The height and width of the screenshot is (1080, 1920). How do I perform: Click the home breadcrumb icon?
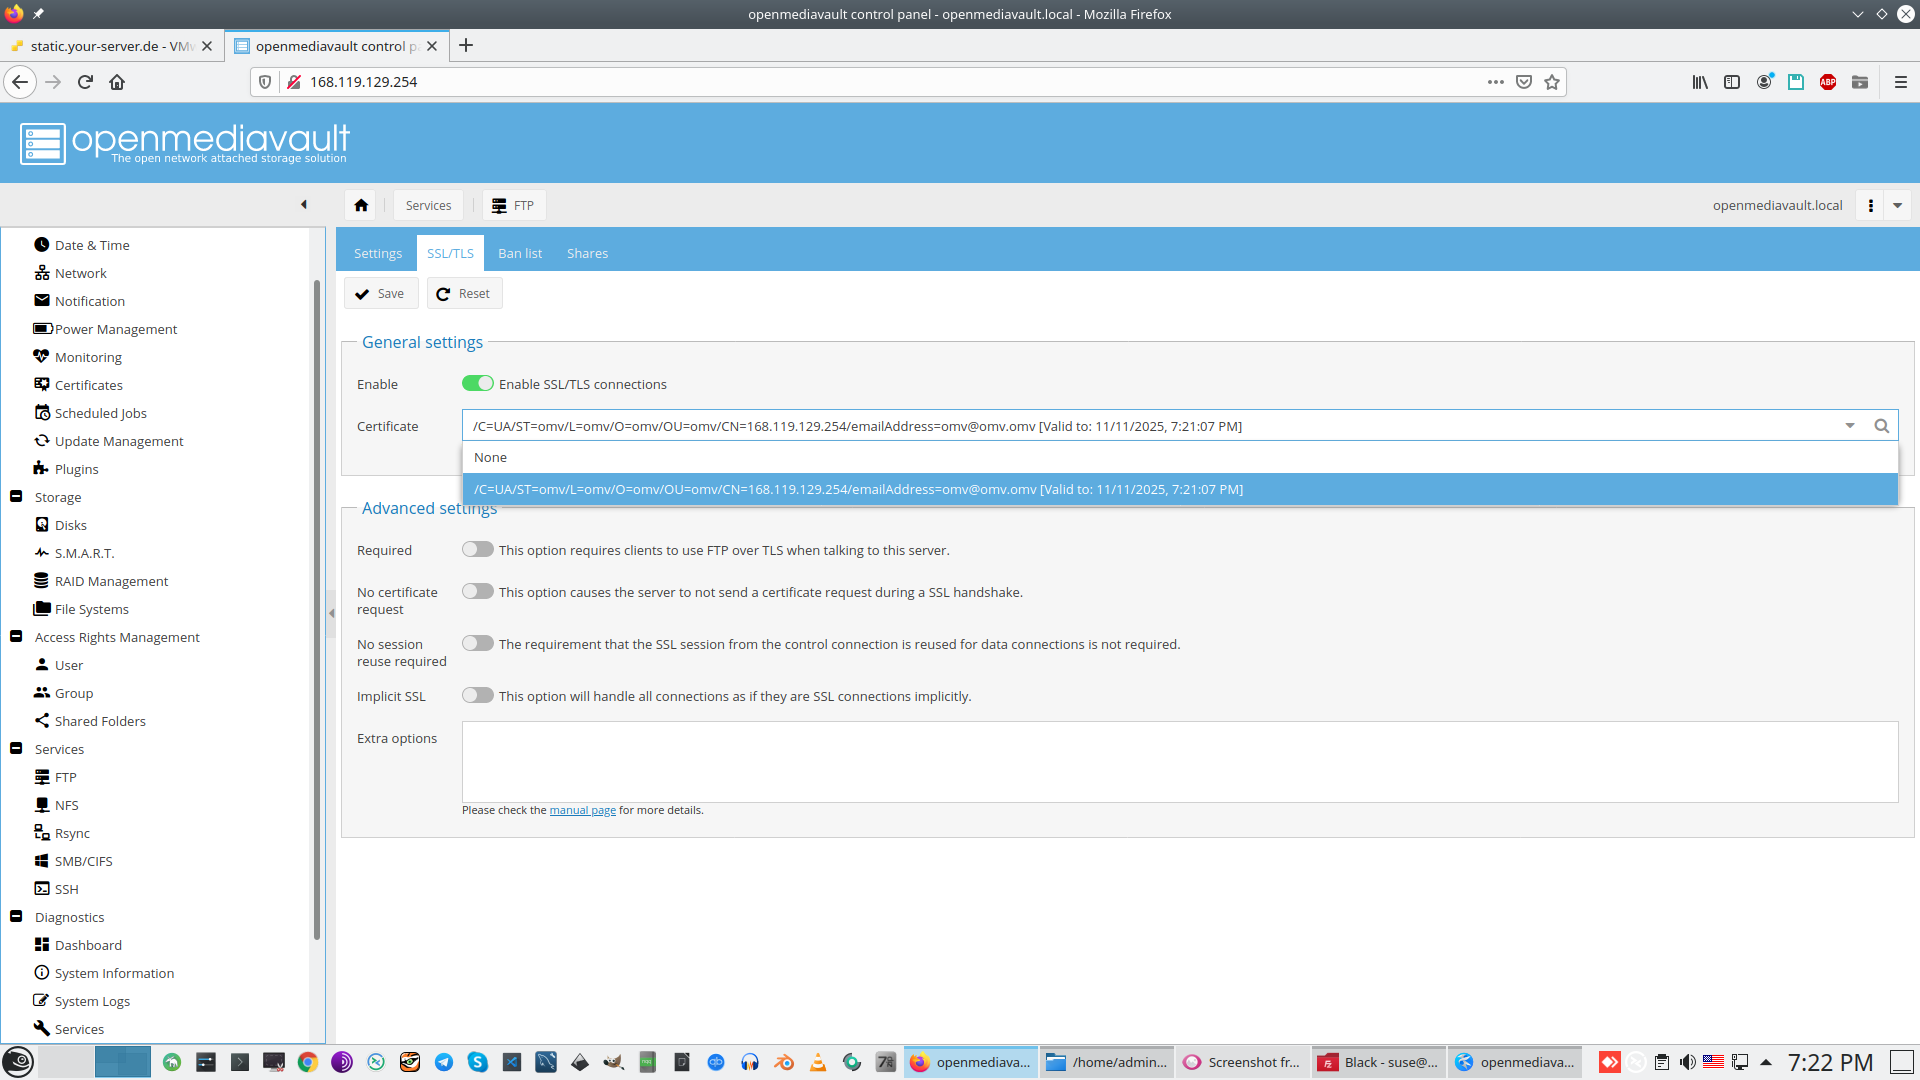361,205
